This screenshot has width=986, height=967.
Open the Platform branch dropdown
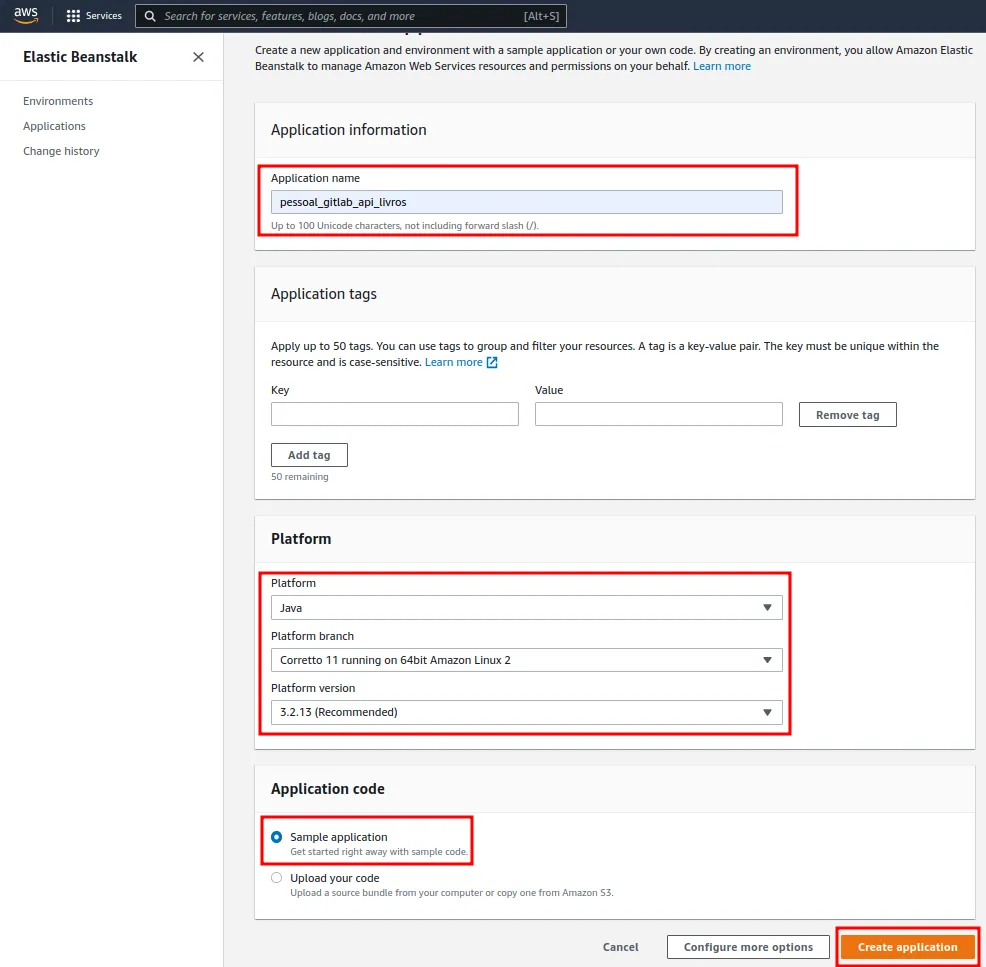click(x=526, y=660)
